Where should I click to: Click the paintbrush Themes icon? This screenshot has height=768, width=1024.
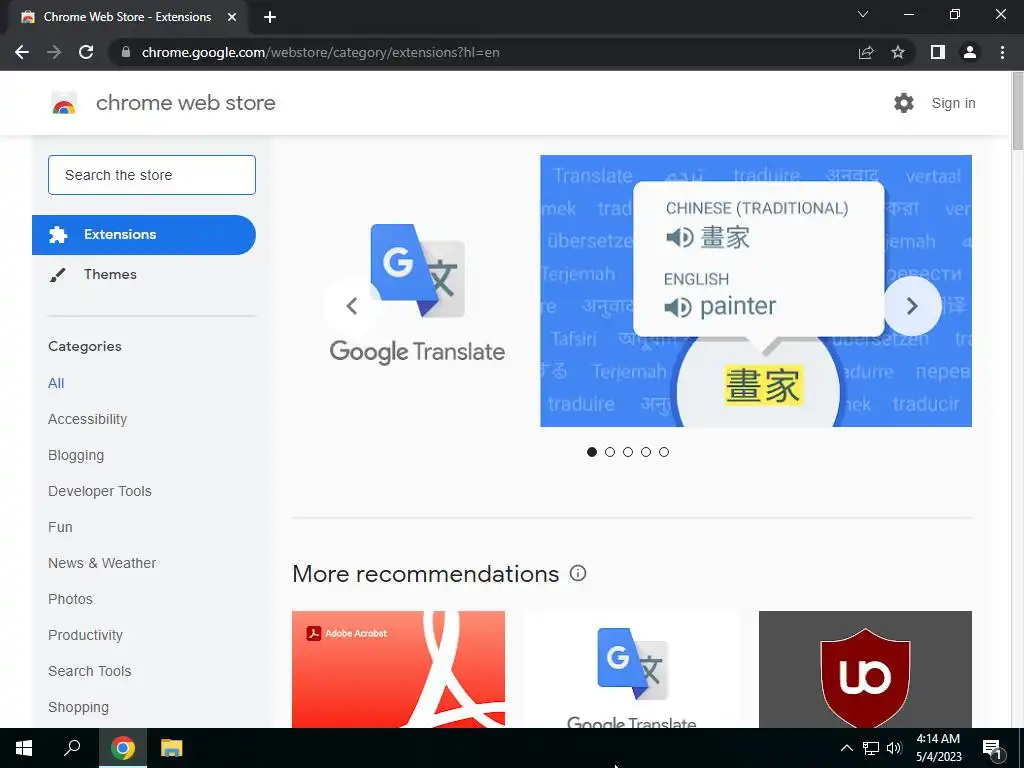[57, 275]
